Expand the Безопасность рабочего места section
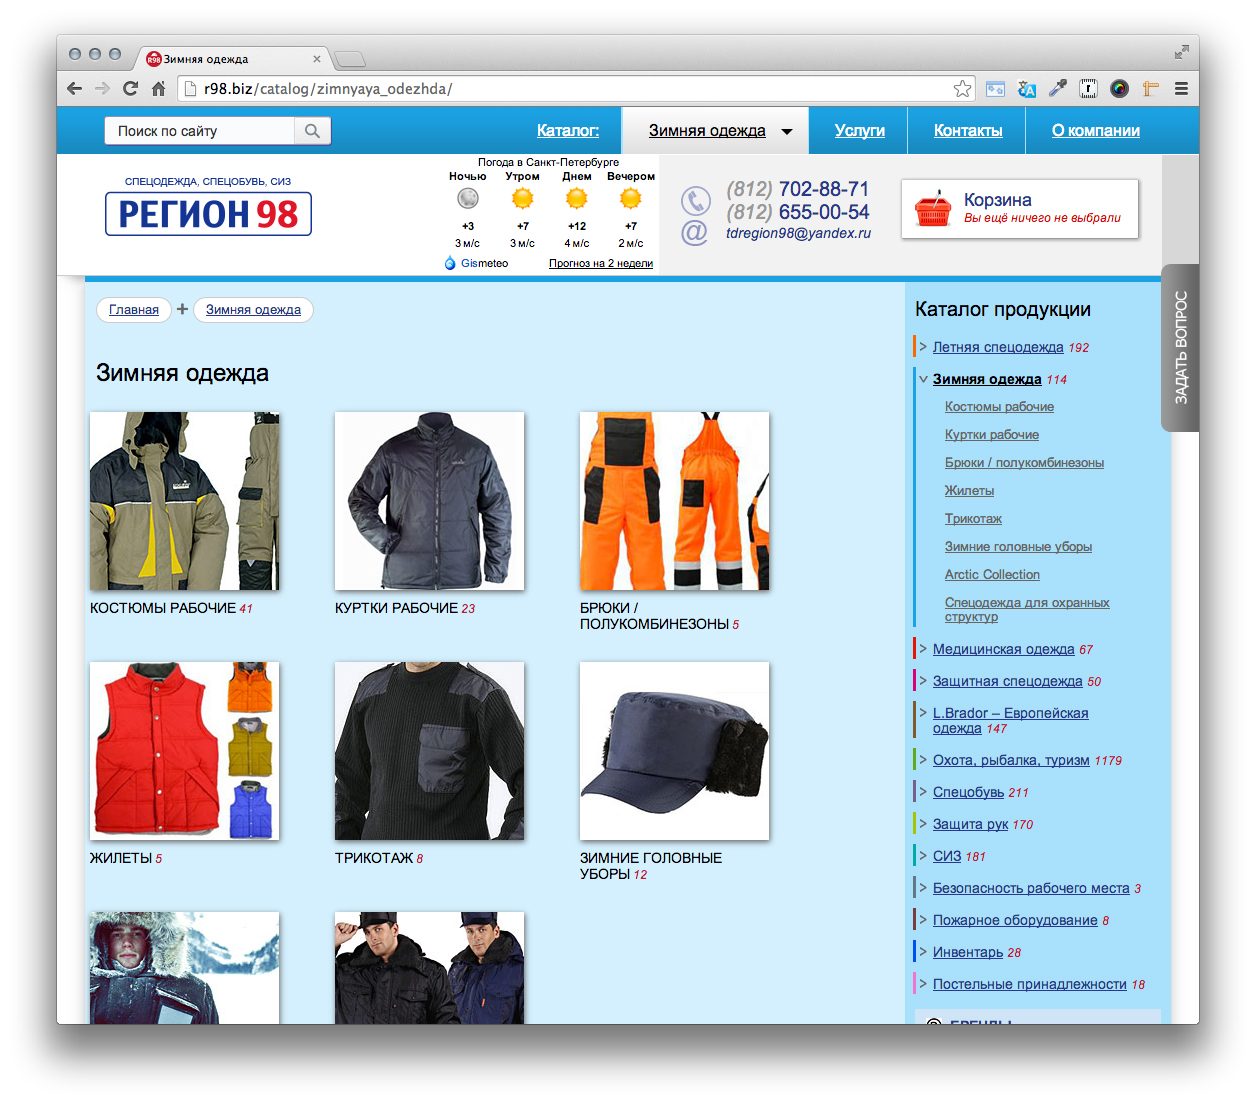The height and width of the screenshot is (1103, 1256). [923, 888]
